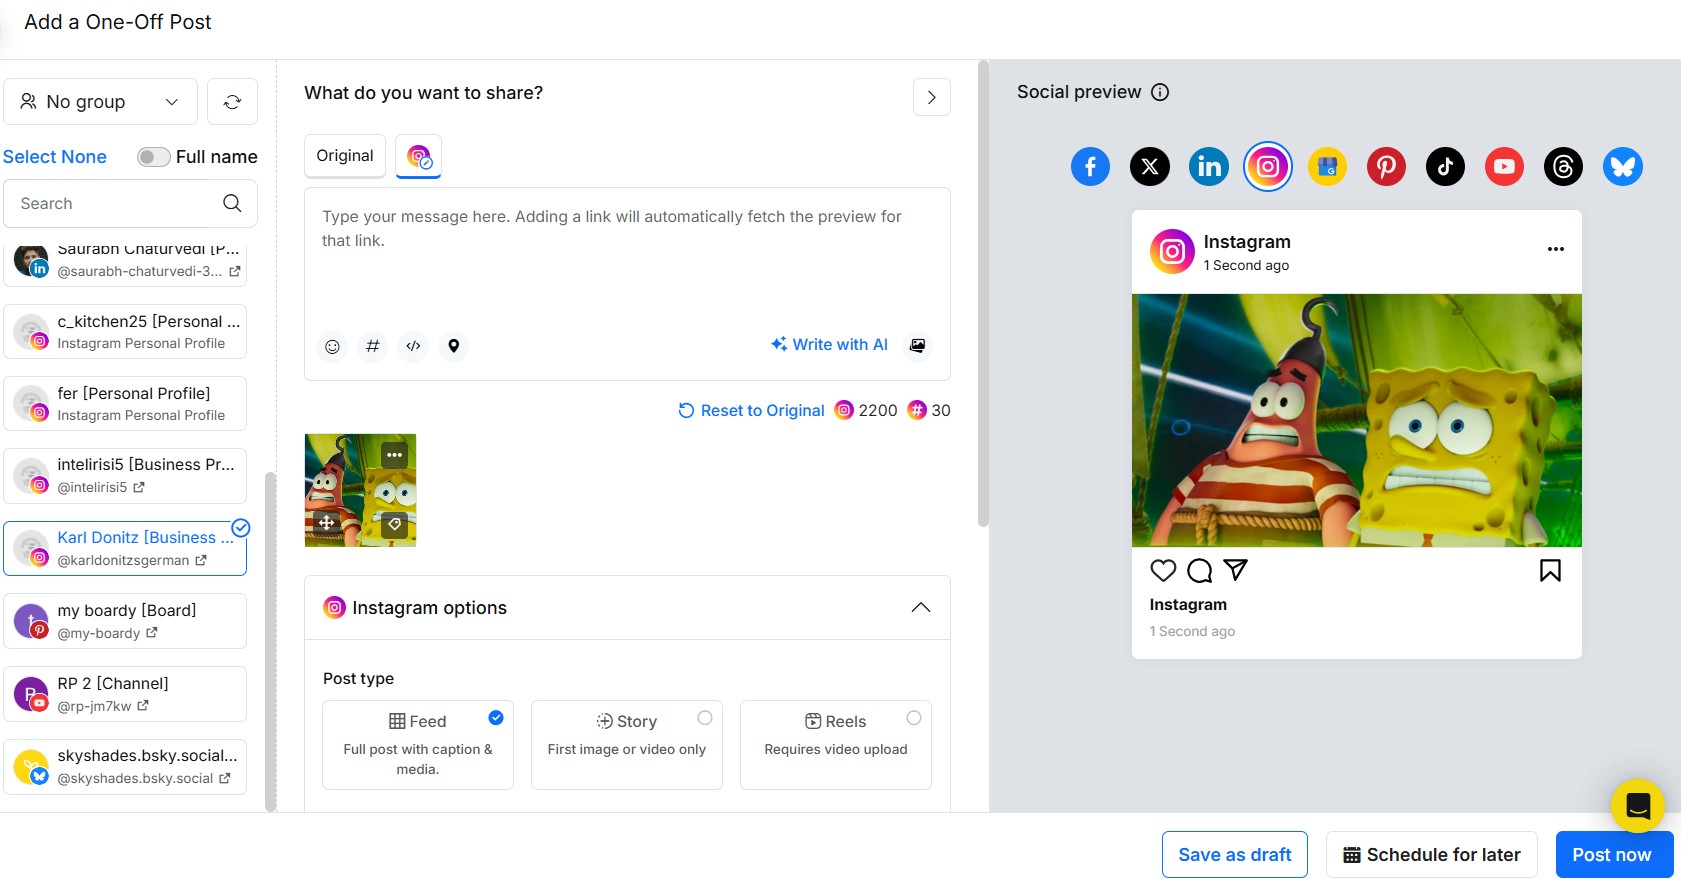This screenshot has width=1681, height=884.
Task: Select Reels post type radio
Action: click(x=914, y=718)
